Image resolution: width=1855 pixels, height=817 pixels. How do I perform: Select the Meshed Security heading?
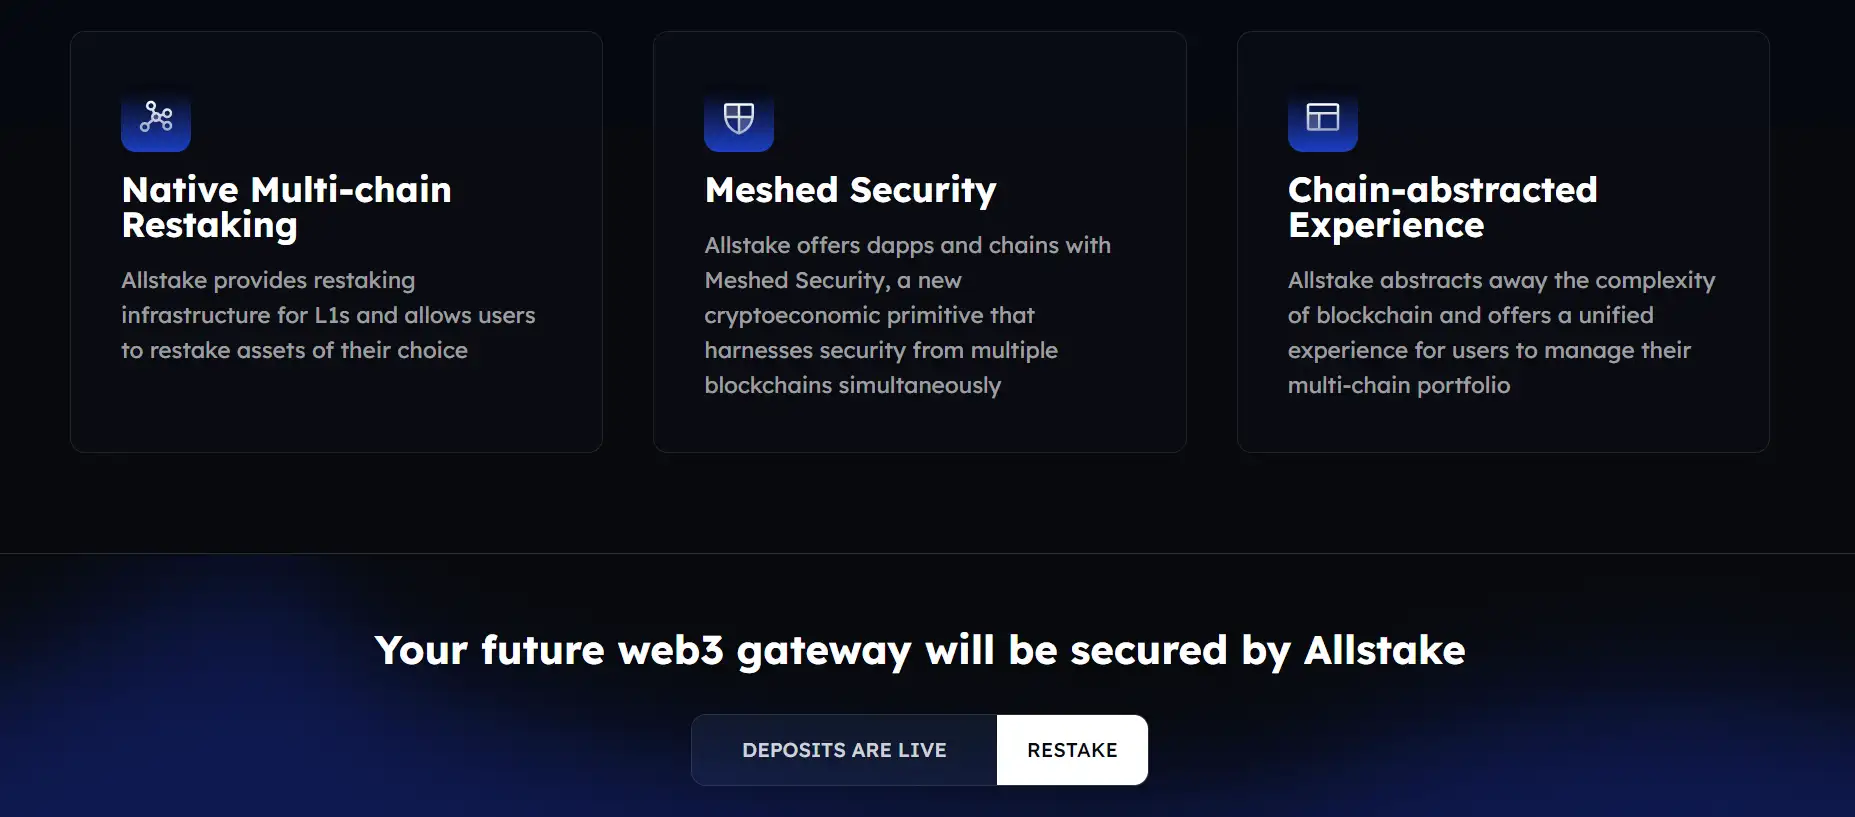click(x=851, y=190)
